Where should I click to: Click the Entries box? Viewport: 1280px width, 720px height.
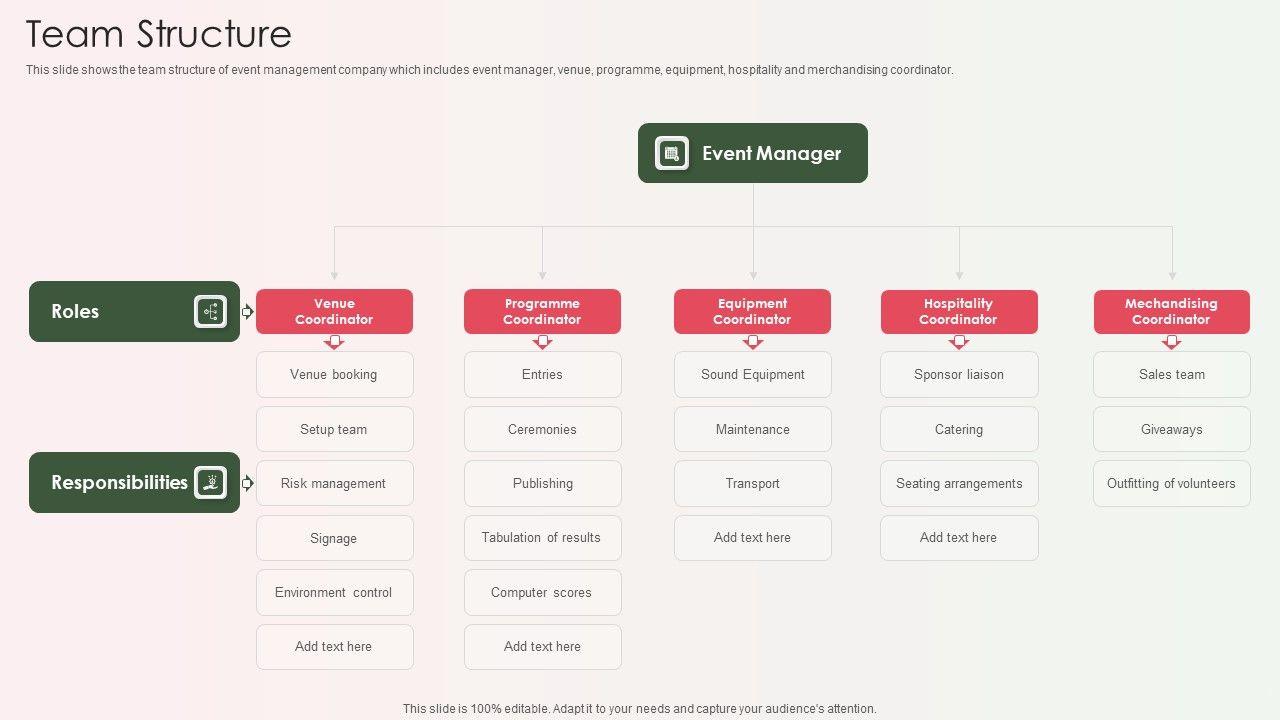pyautogui.click(x=542, y=375)
